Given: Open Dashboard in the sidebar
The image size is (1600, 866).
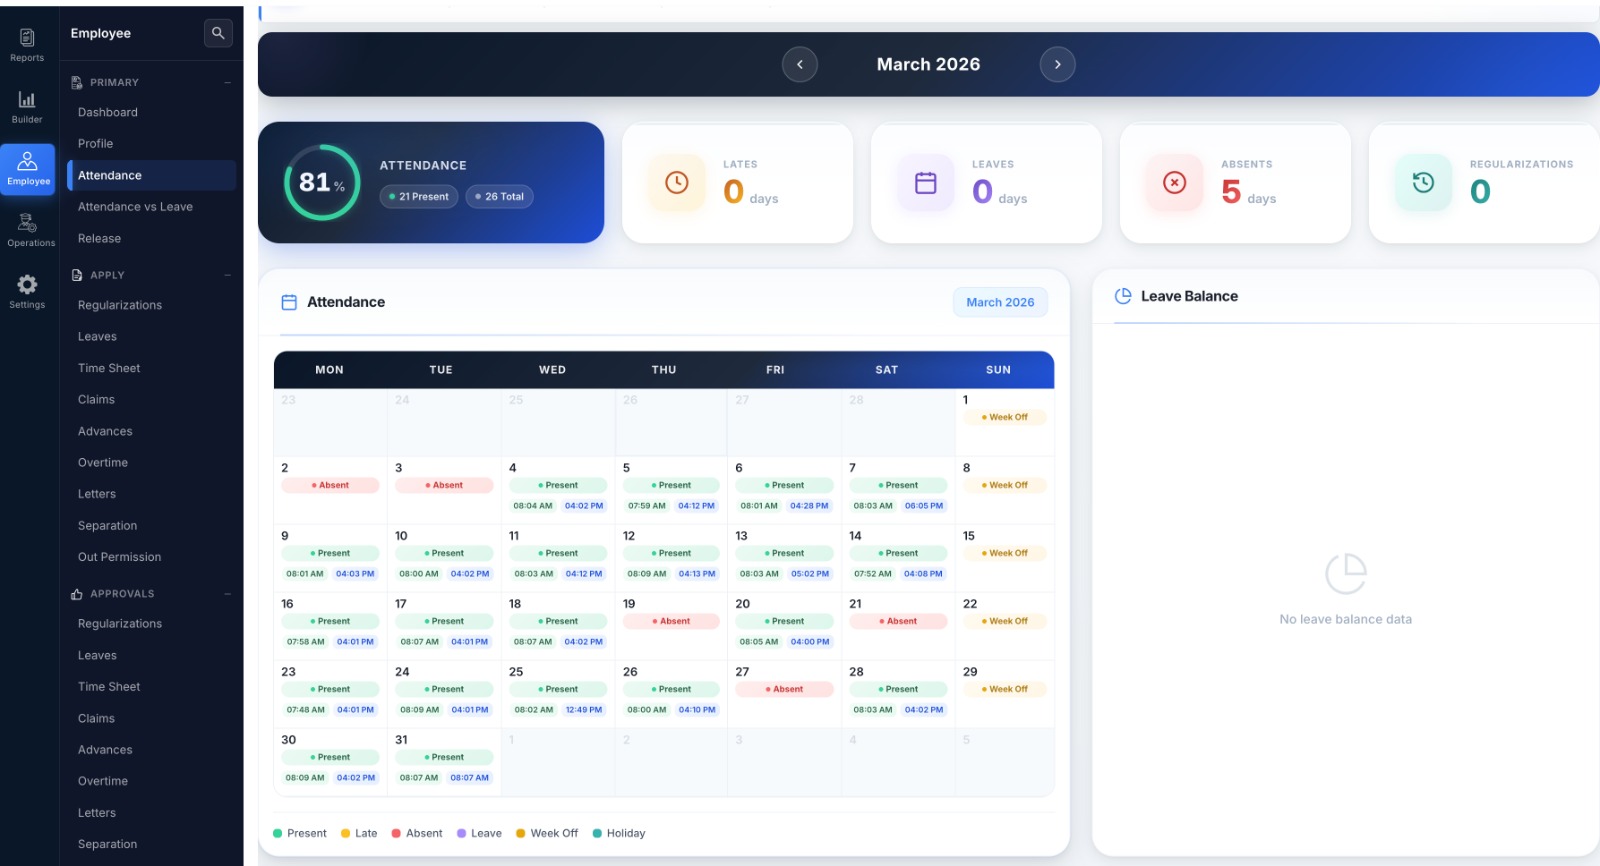Looking at the screenshot, I should (108, 112).
